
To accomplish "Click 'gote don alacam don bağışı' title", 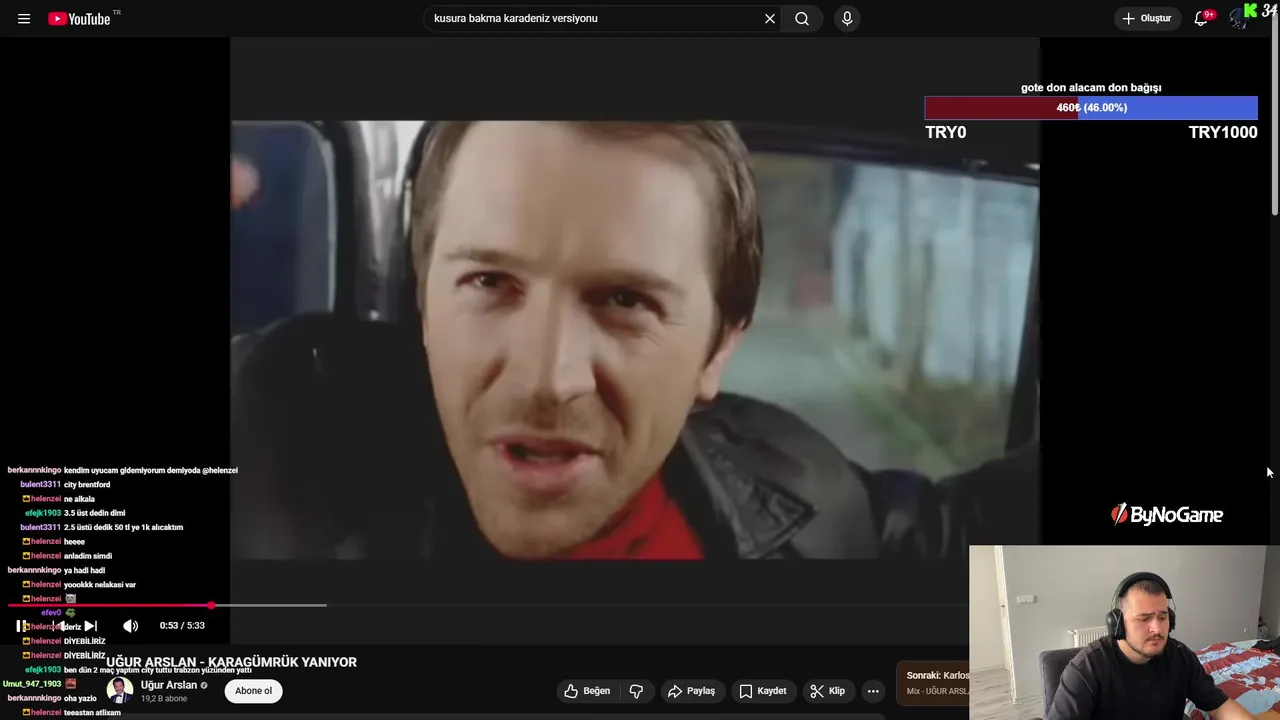I will pos(1091,88).
